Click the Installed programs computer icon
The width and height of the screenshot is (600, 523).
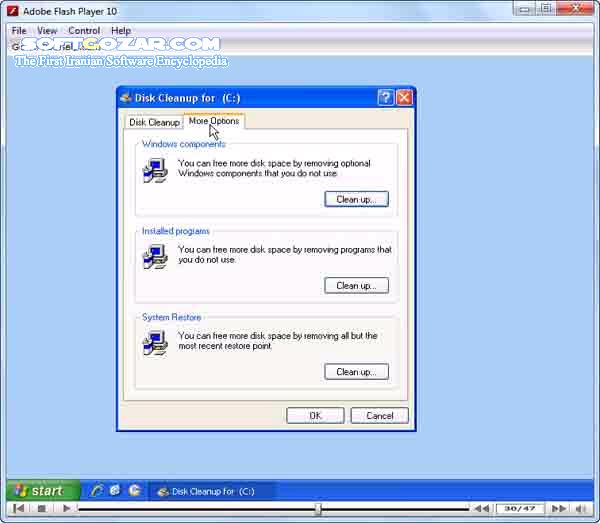(155, 257)
